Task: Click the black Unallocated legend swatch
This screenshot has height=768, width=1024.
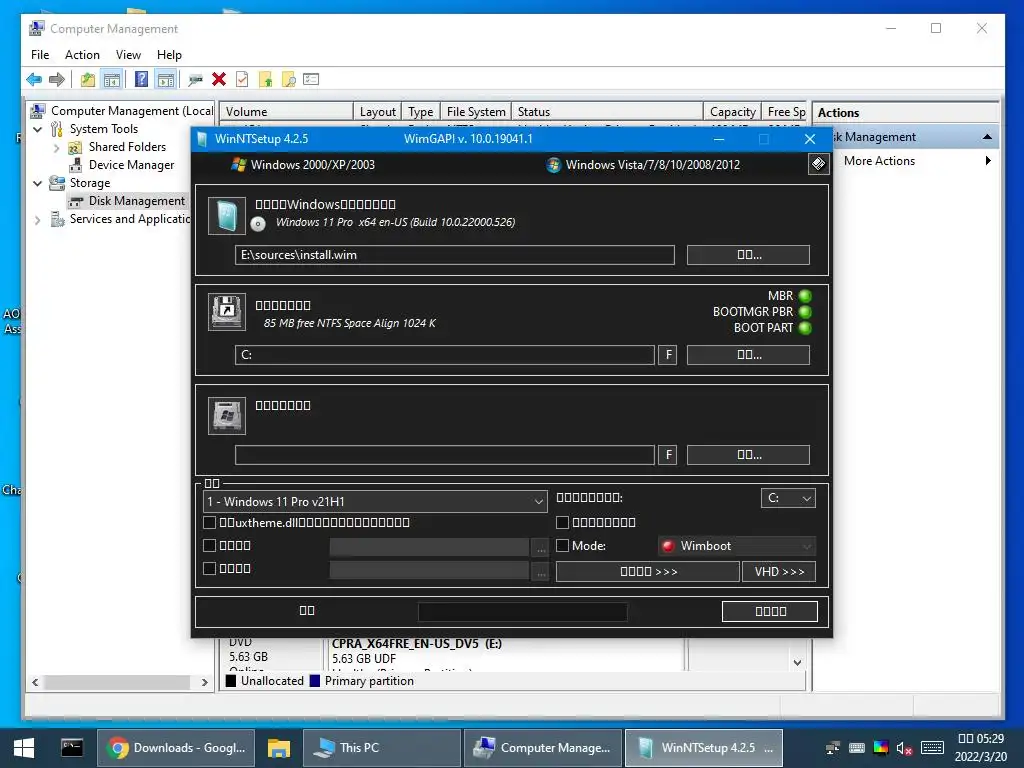Action: point(231,681)
